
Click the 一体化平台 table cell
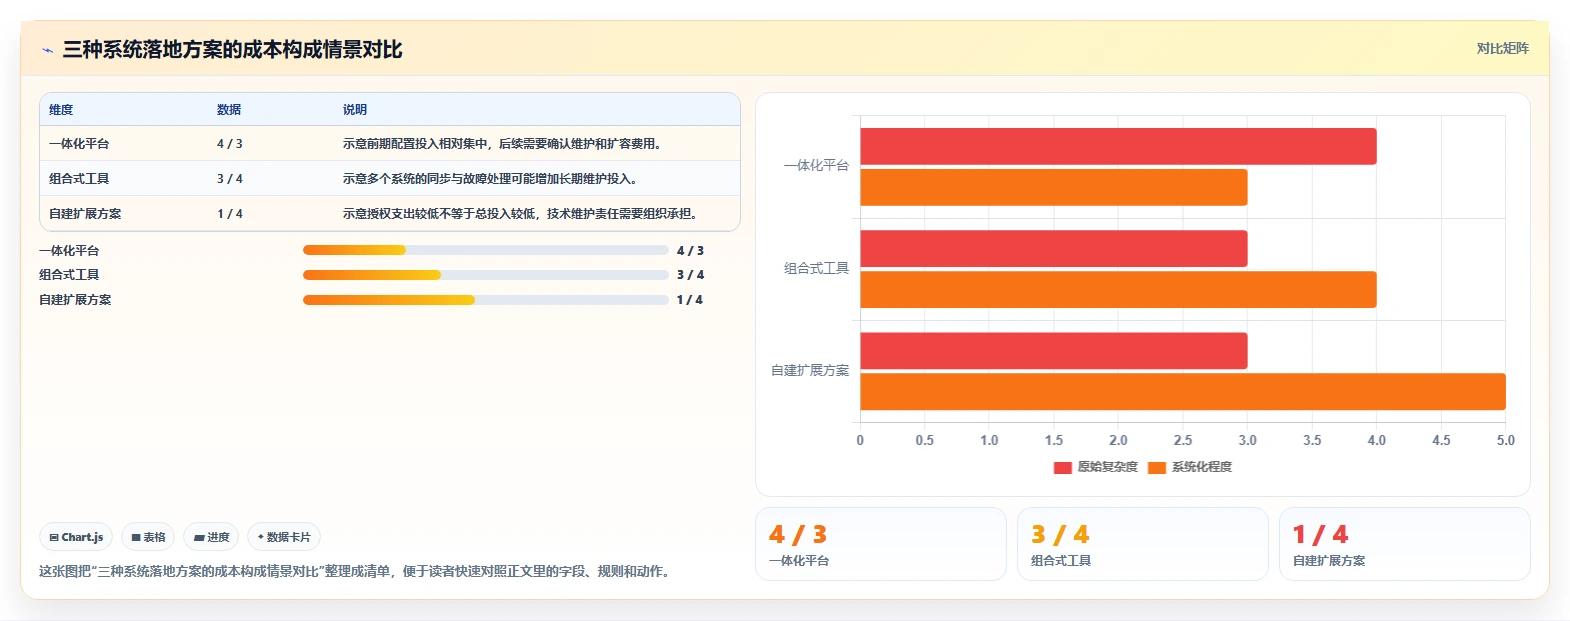pyautogui.click(x=79, y=144)
